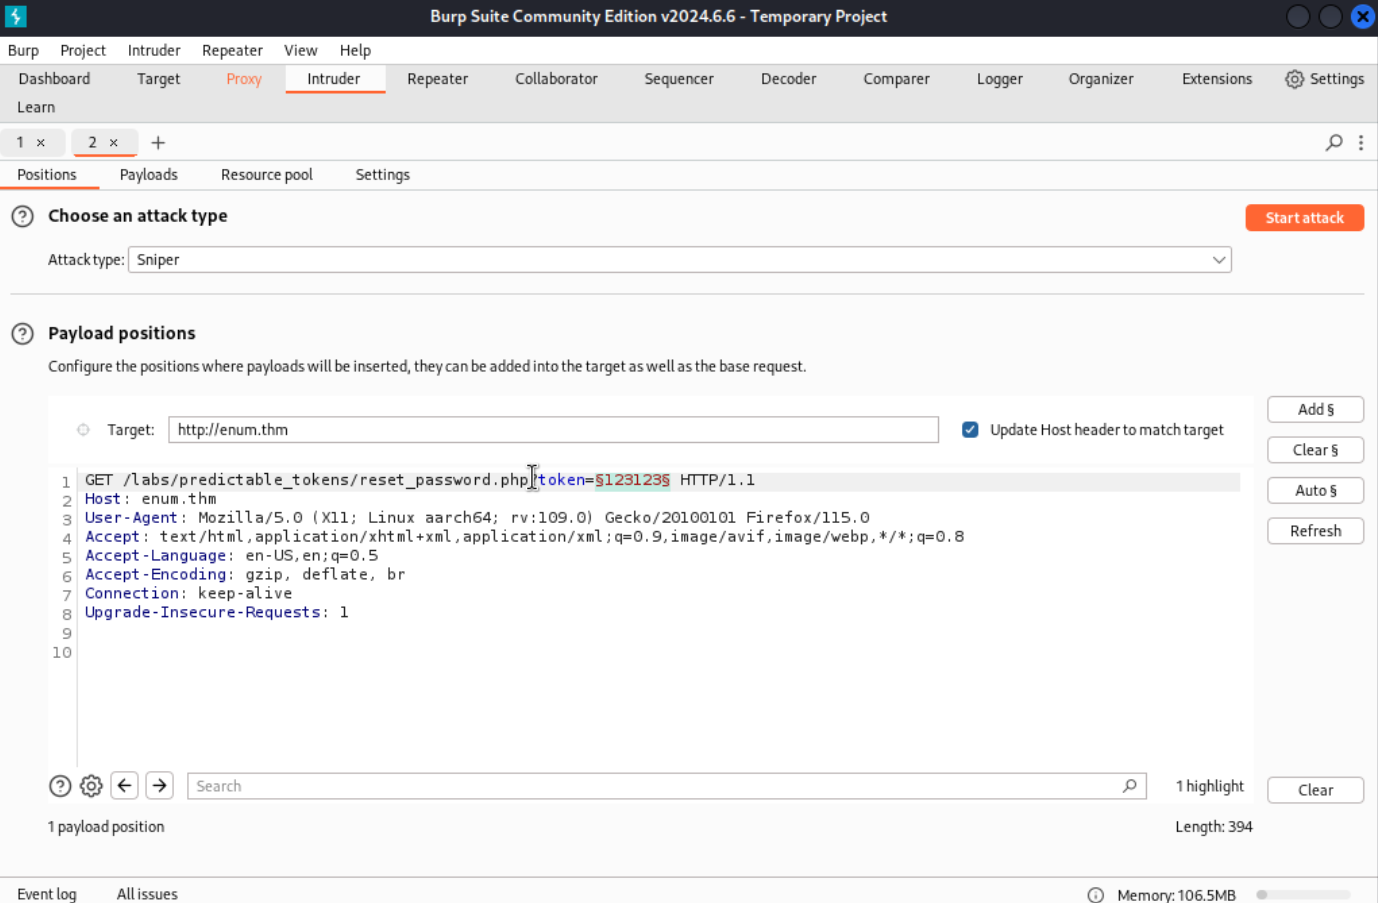Open the Project menu

click(x=83, y=50)
